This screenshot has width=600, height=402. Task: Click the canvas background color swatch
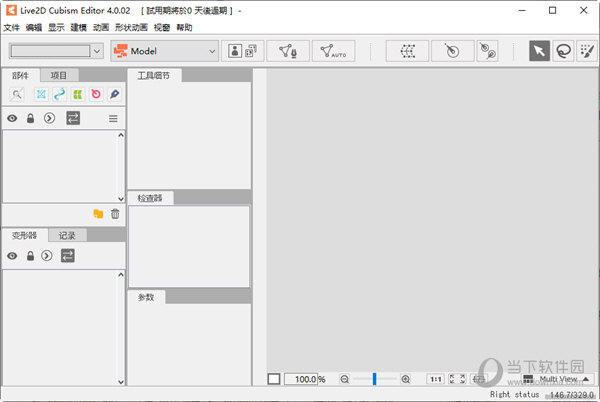pyautogui.click(x=274, y=379)
